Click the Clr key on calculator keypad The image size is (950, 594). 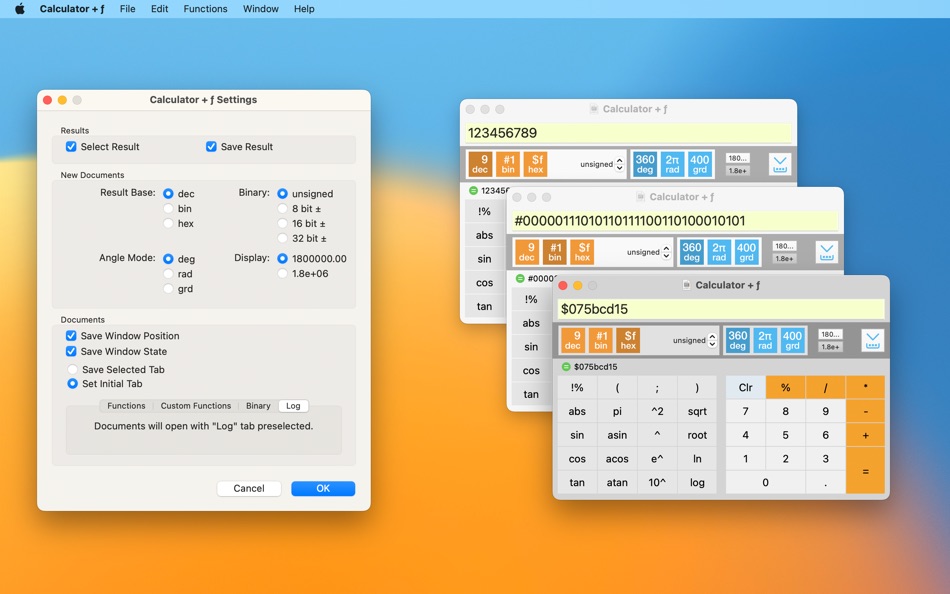[745, 388]
